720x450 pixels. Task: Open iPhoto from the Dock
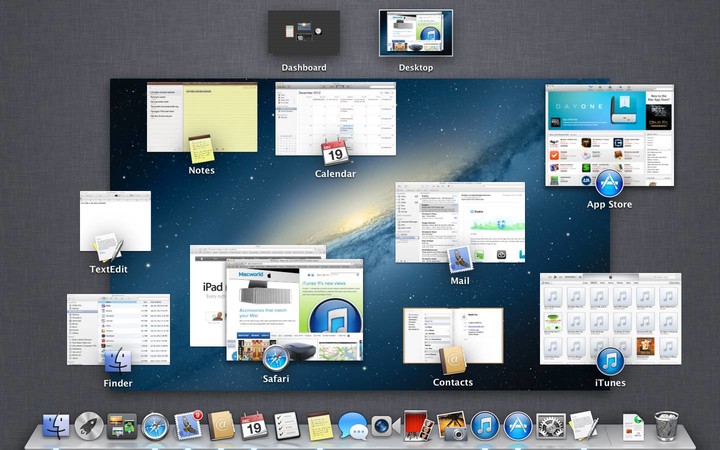451,427
